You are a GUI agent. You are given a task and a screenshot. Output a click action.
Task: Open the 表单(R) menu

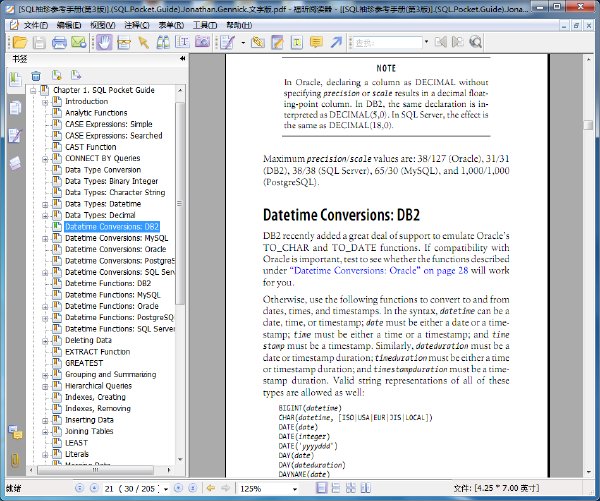pyautogui.click(x=171, y=25)
